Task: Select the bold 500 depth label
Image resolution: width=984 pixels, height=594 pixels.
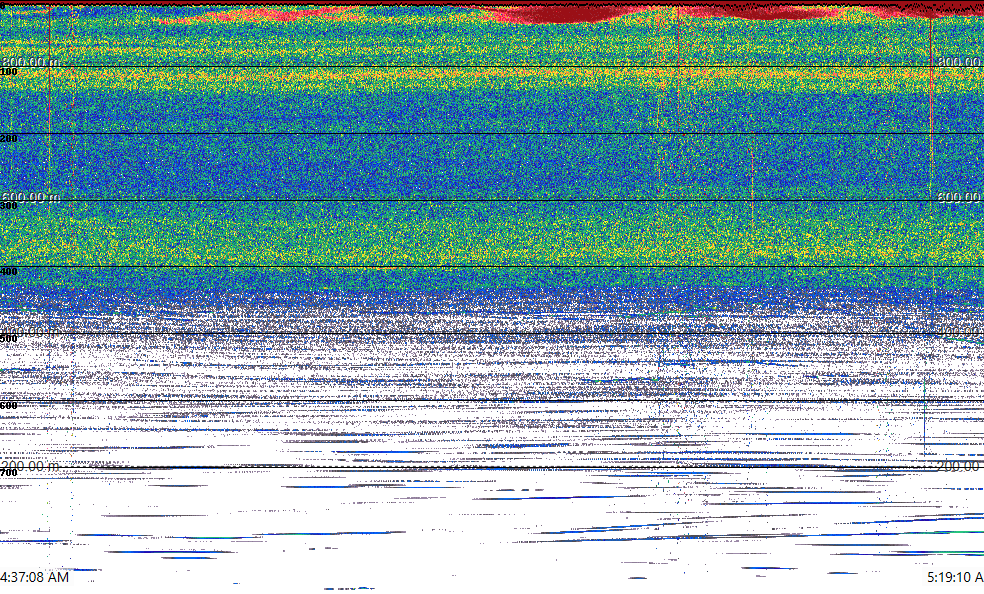Action: pyautogui.click(x=9, y=339)
